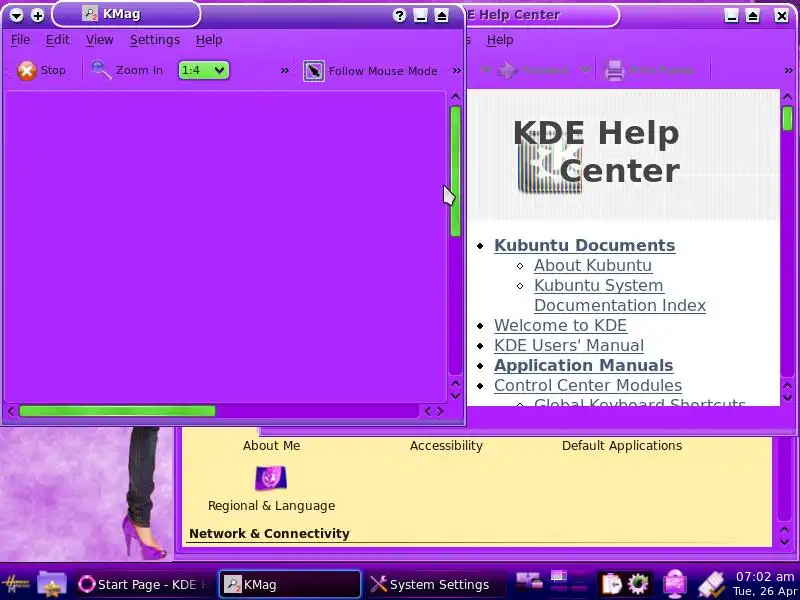Toggle Follow Mouse Mode in KMag
Screen dimensions: 800x600
click(x=370, y=71)
